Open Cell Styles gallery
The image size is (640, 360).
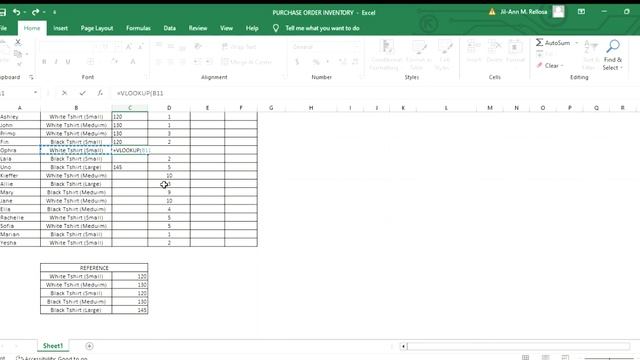pyautogui.click(x=444, y=55)
